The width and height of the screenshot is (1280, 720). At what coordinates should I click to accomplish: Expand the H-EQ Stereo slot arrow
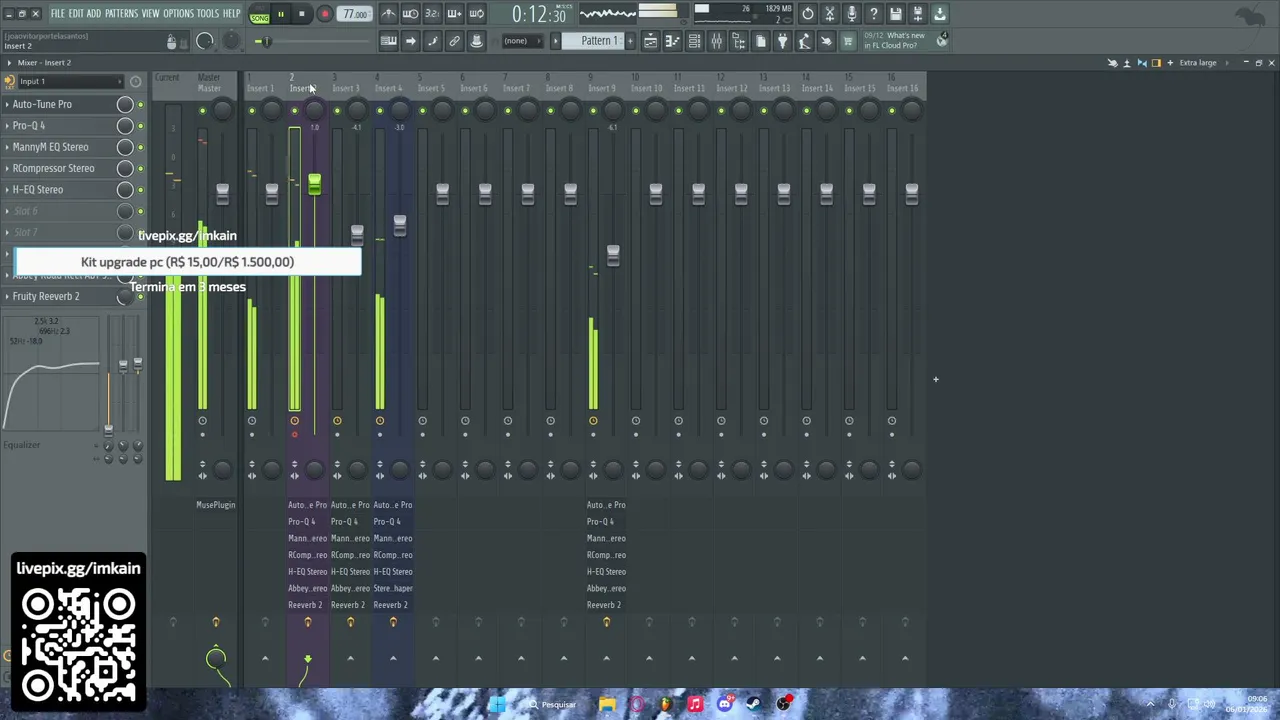pos(7,190)
